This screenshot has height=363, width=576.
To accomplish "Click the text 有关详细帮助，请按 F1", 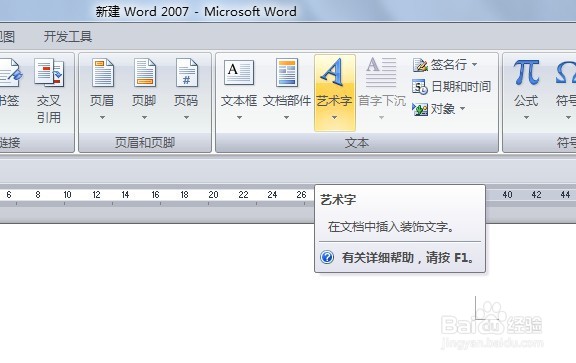I will pyautogui.click(x=408, y=257).
